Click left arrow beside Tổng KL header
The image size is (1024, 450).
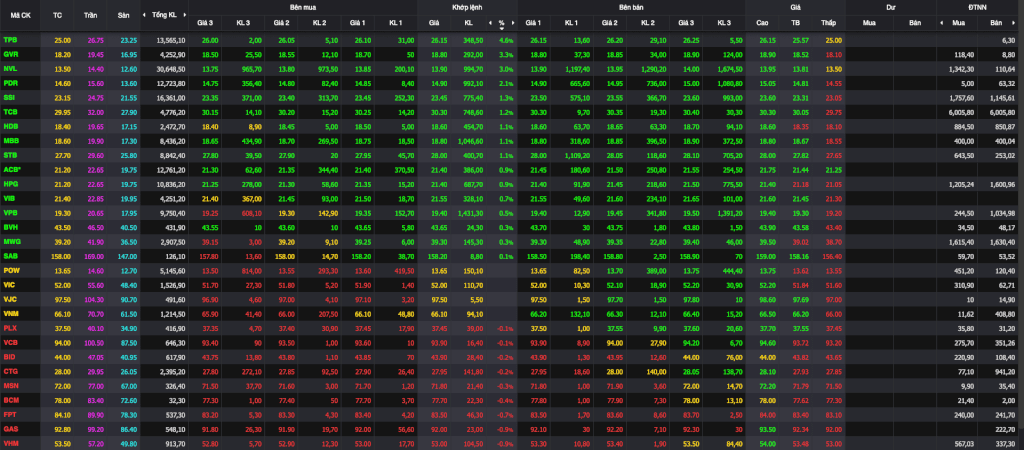pyautogui.click(x=146, y=14)
